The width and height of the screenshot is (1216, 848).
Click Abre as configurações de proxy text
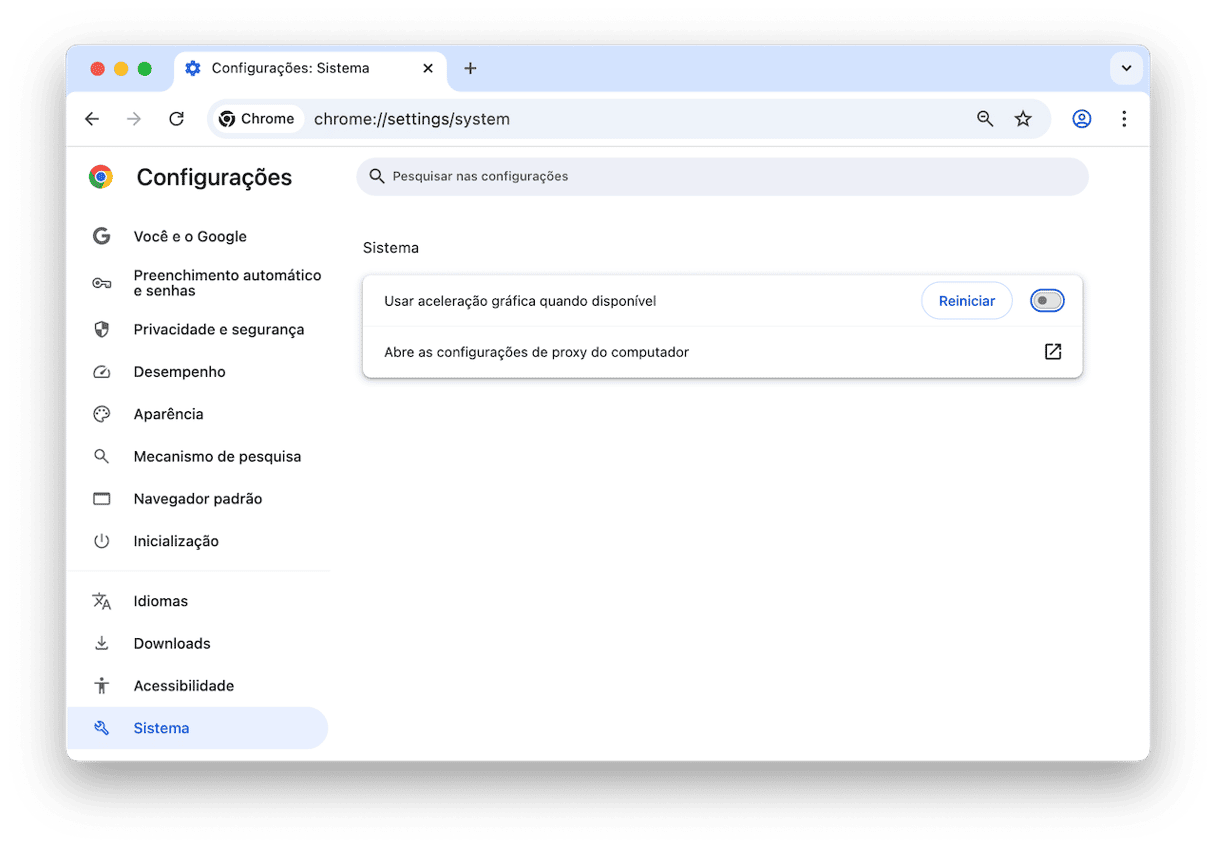(536, 352)
